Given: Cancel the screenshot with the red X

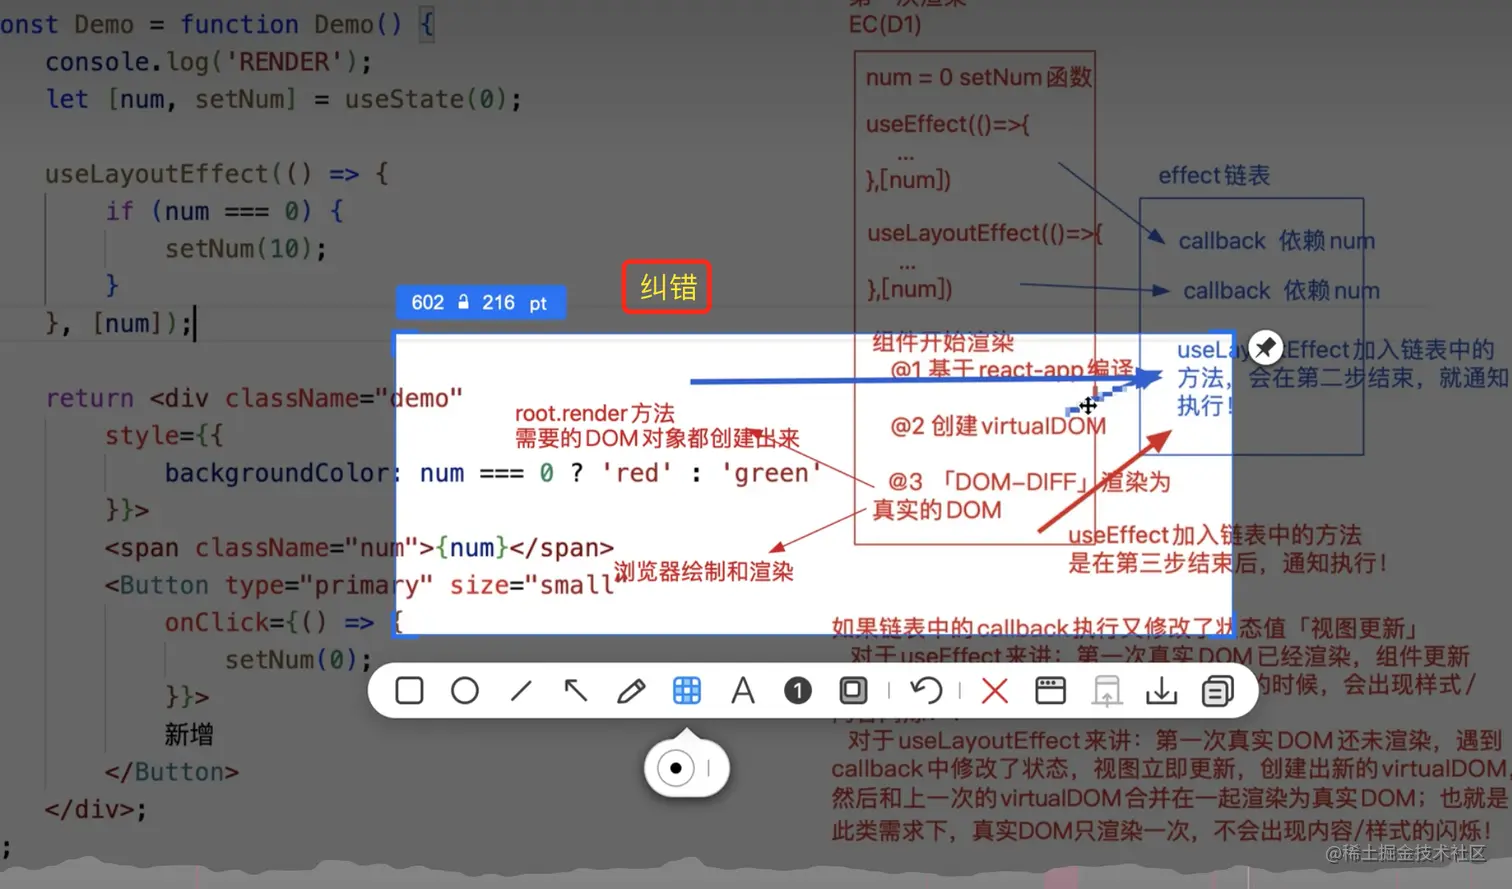Looking at the screenshot, I should 995,691.
